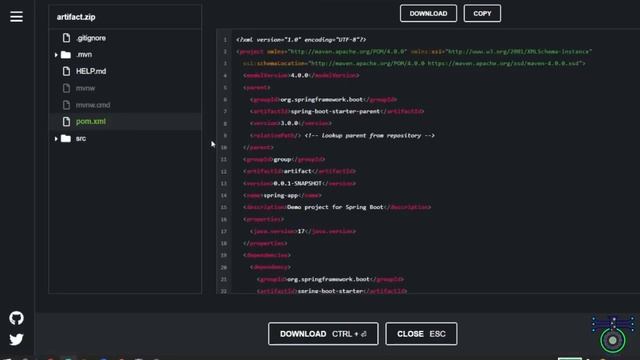Click the 3.0.0 version text on line 8
The width and height of the screenshot is (640, 360).
289,123
